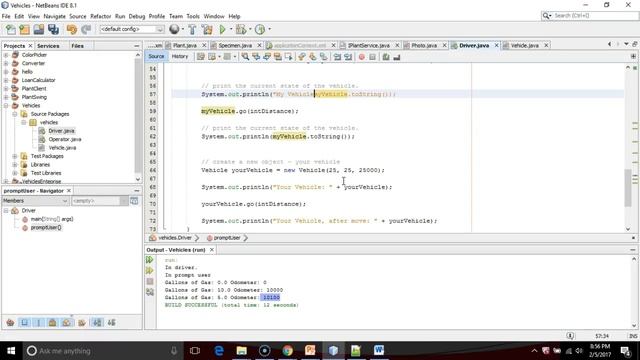
Task: Toggle Show Static Members in Navigator
Action: tap(38, 323)
